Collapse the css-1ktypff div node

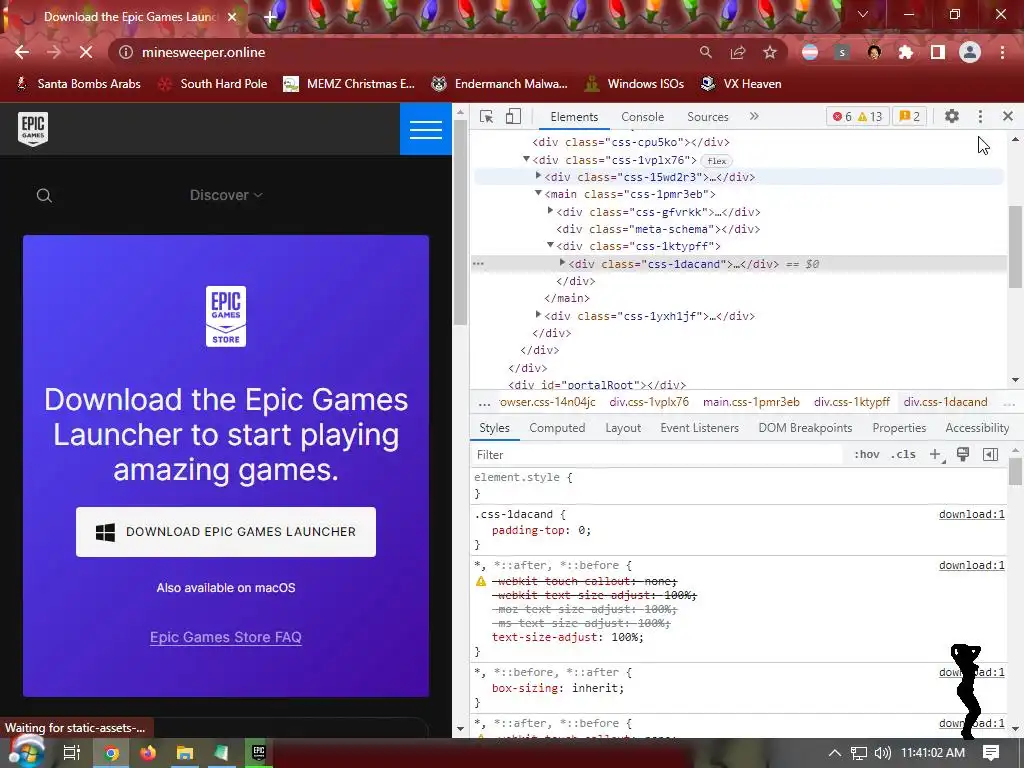click(550, 246)
